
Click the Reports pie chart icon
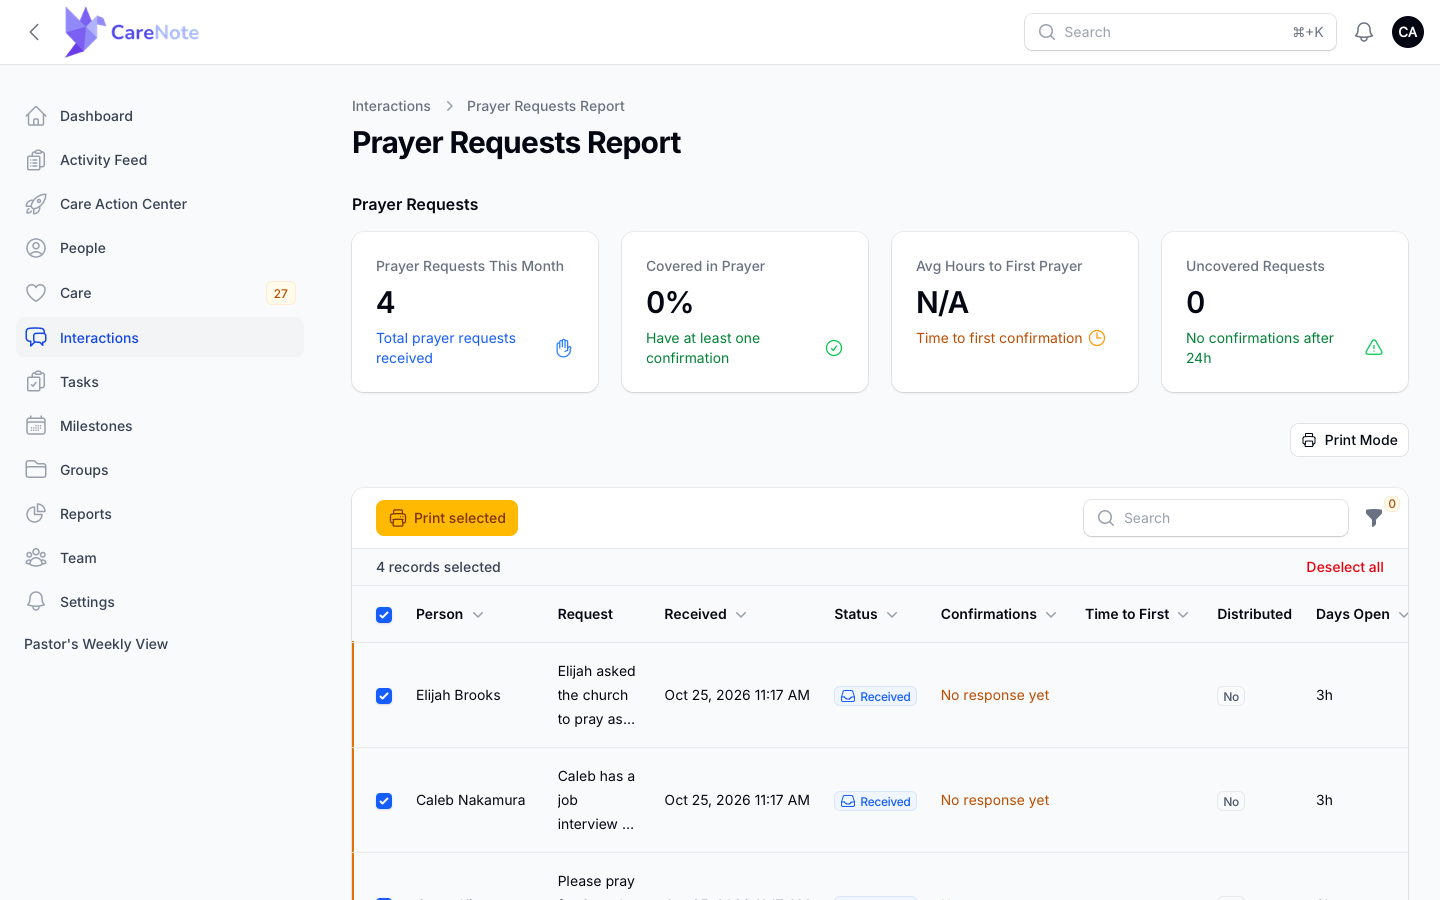click(36, 514)
